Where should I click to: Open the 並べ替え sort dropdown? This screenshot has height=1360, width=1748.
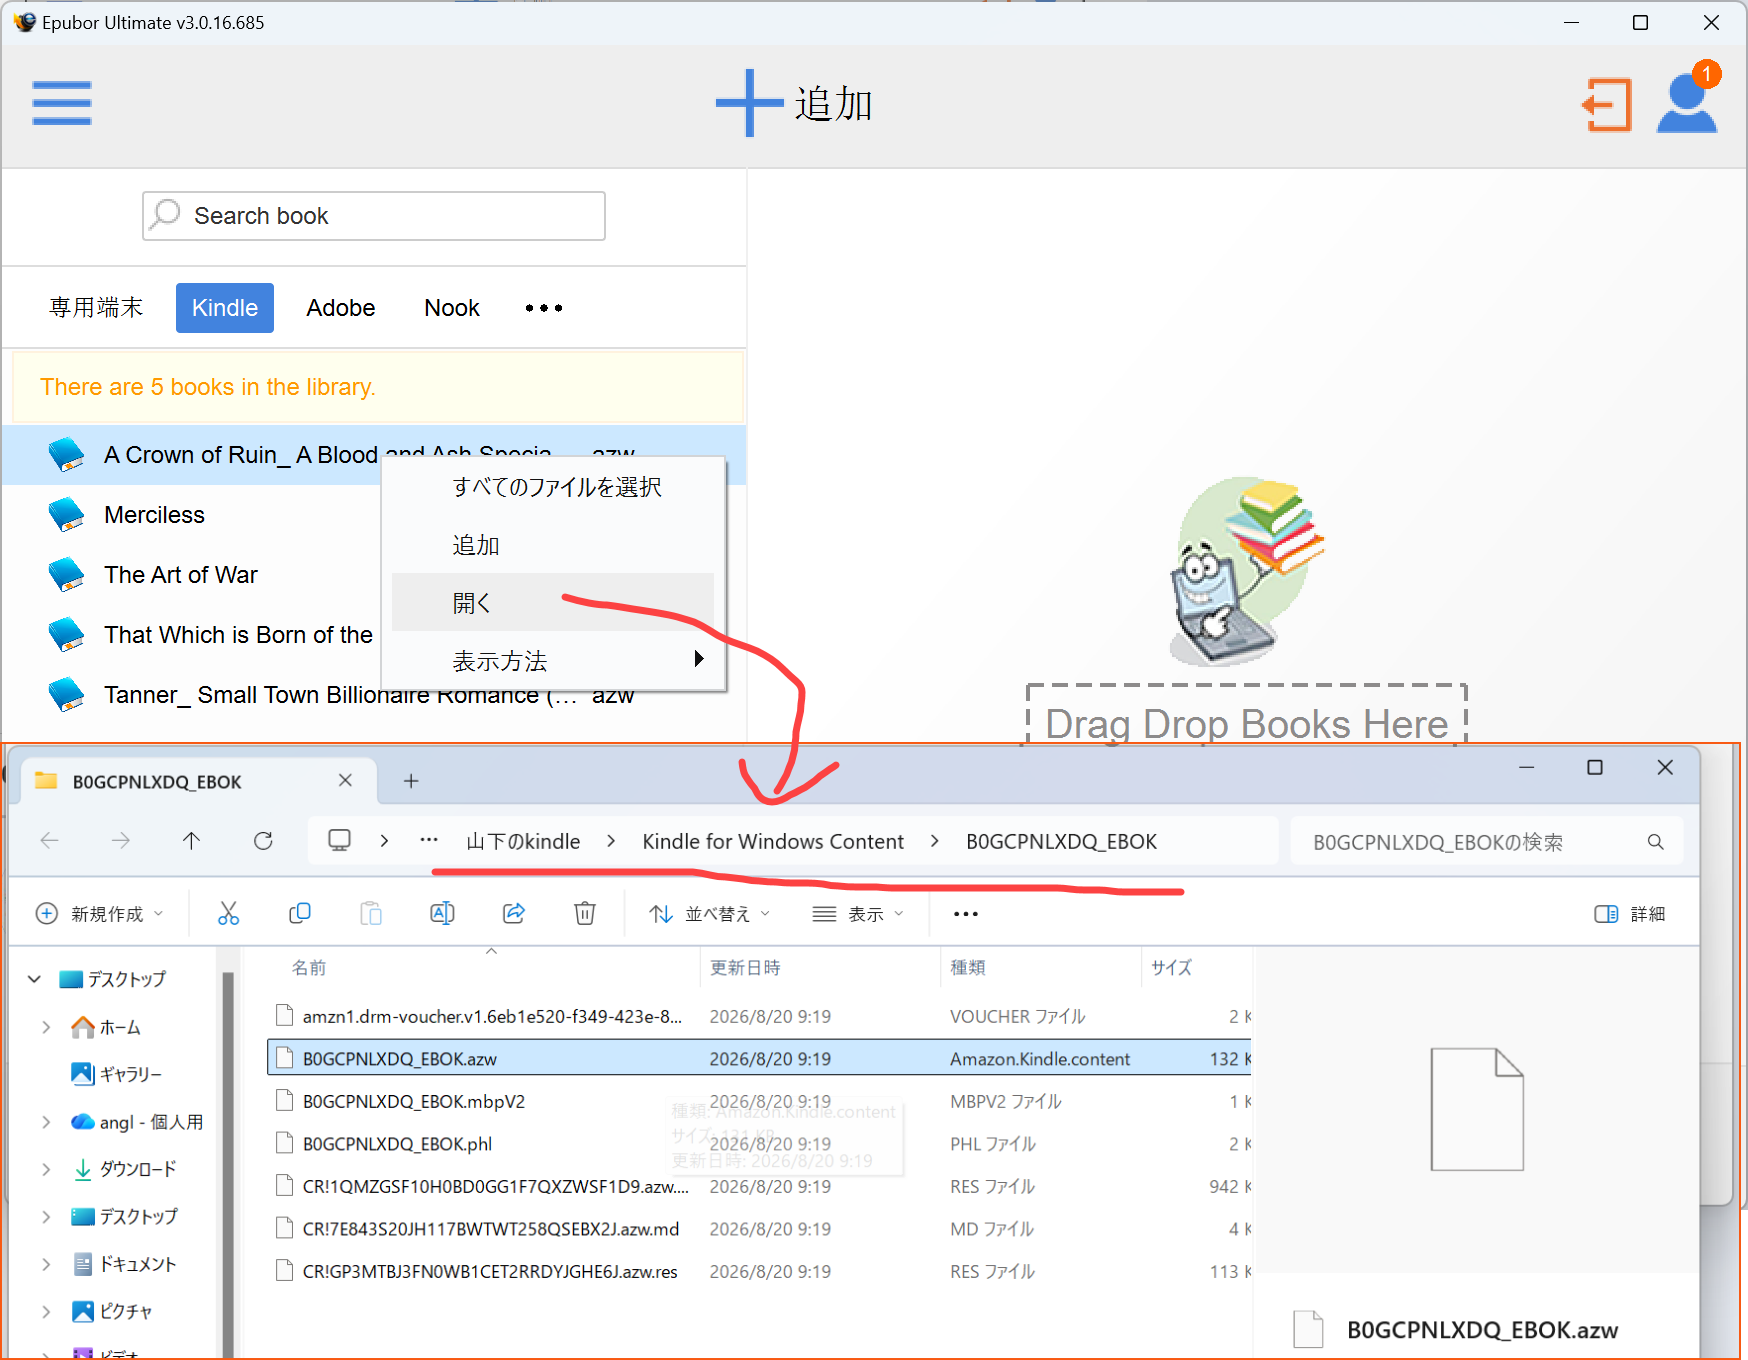coord(710,914)
